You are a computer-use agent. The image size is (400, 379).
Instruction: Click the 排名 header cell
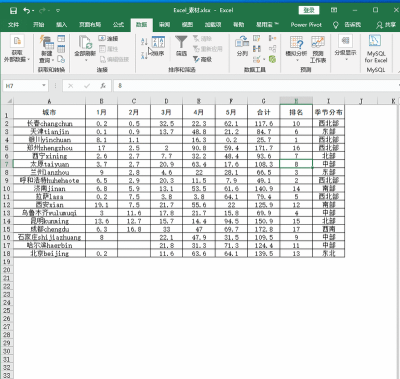point(296,112)
